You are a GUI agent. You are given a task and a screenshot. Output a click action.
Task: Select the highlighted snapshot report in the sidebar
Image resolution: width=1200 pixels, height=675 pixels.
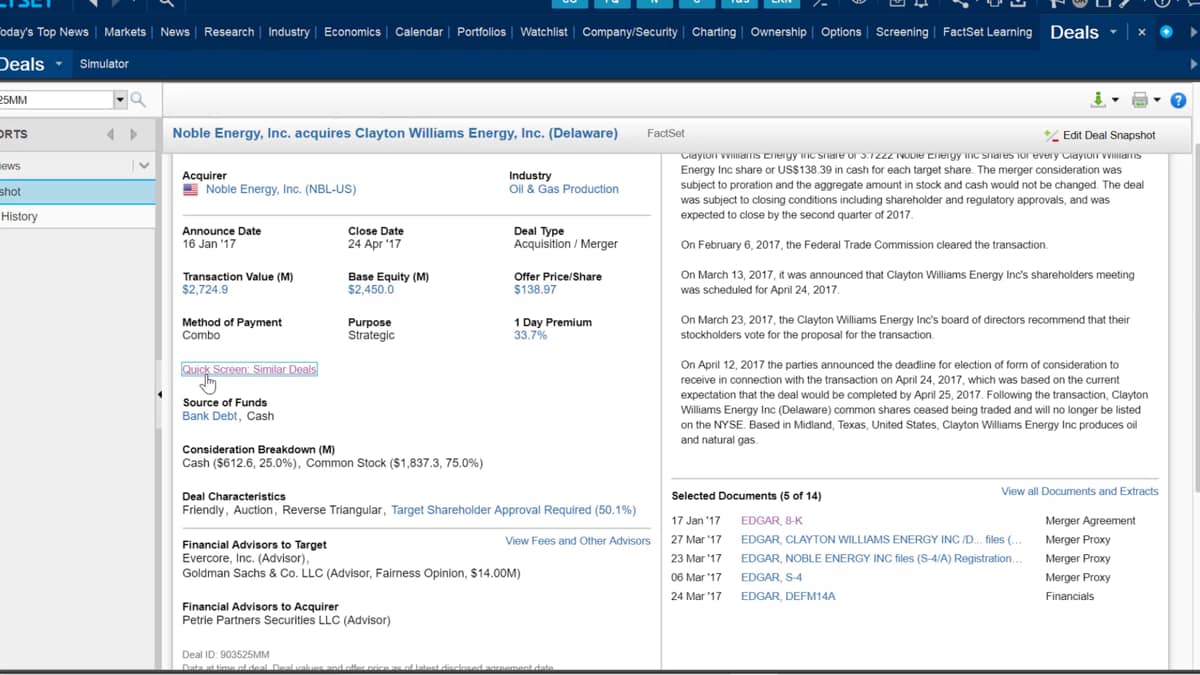click(78, 192)
